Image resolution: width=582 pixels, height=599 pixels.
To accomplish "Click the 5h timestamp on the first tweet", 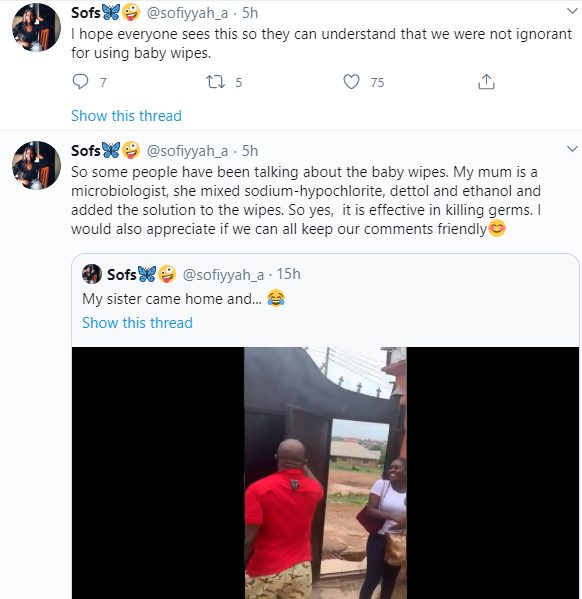I will (x=250, y=13).
